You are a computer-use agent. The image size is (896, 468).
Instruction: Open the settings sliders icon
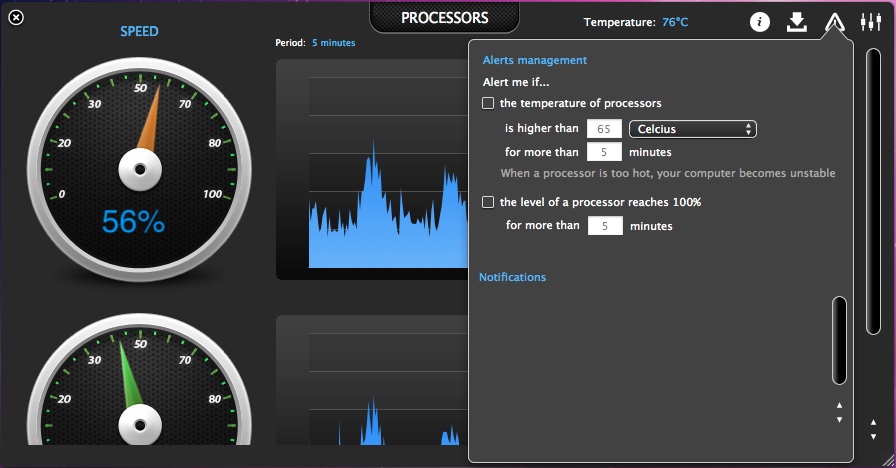click(871, 22)
